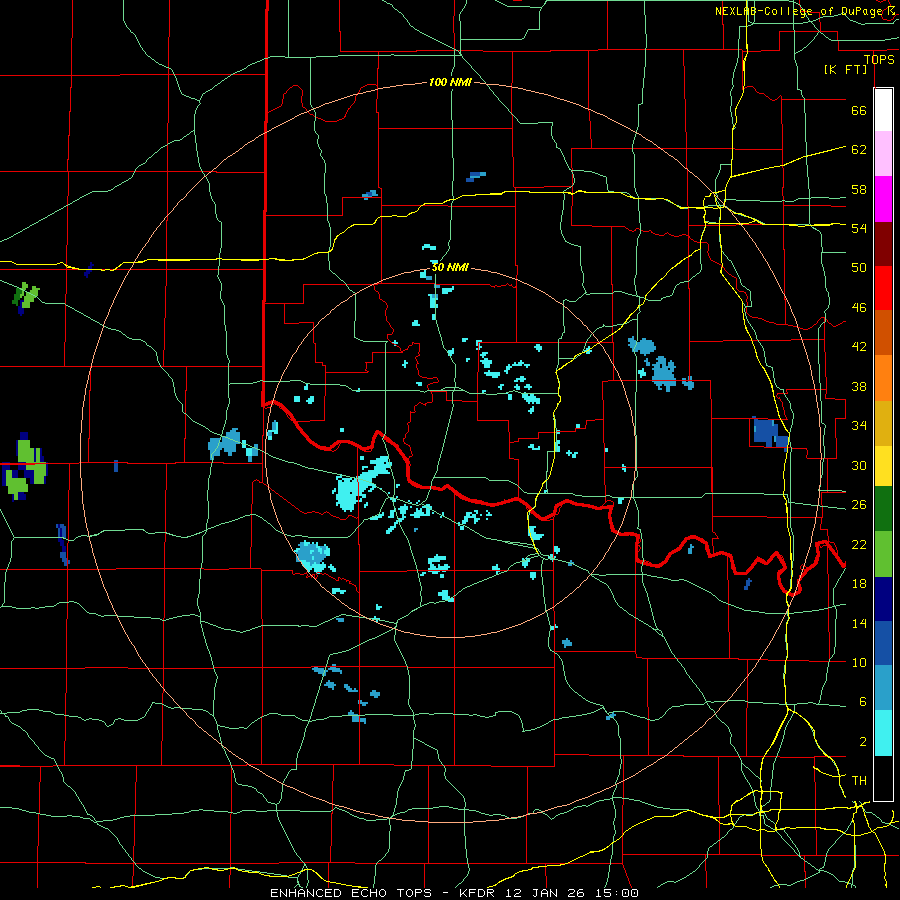Select the dark navy legend swatch
900x900 pixels.
pyautogui.click(x=883, y=599)
